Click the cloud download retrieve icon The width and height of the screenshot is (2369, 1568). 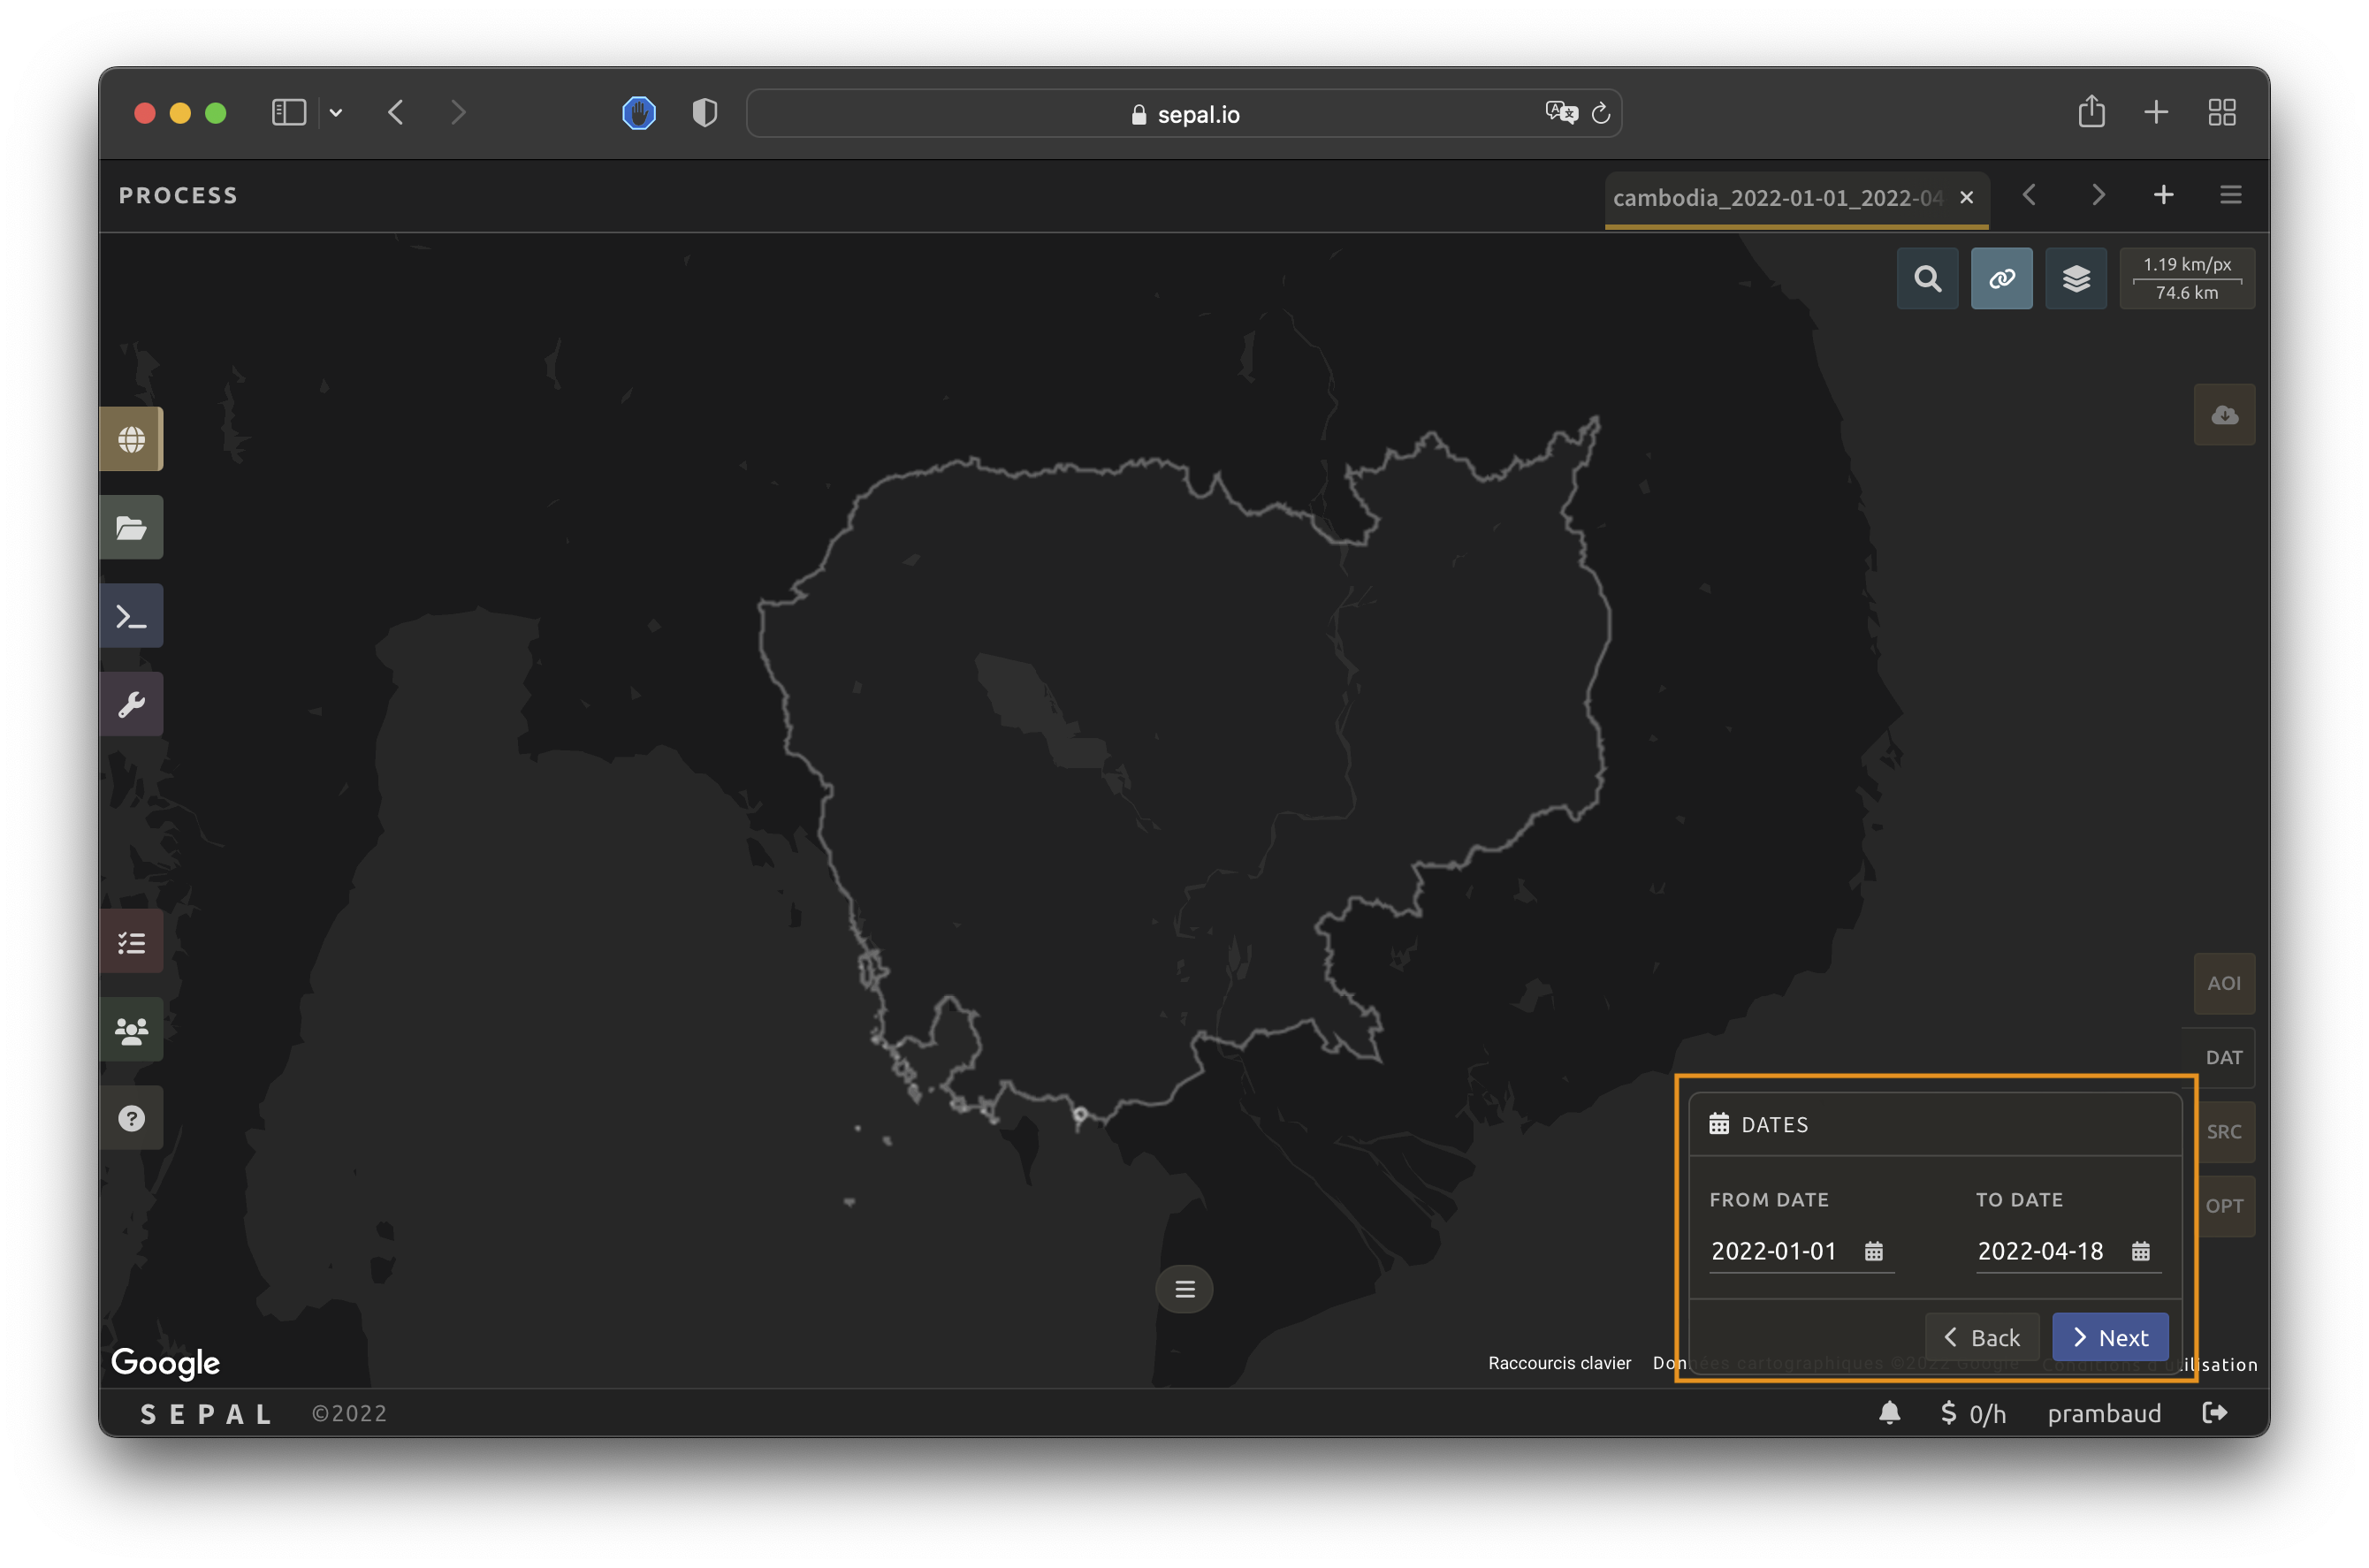point(2224,414)
